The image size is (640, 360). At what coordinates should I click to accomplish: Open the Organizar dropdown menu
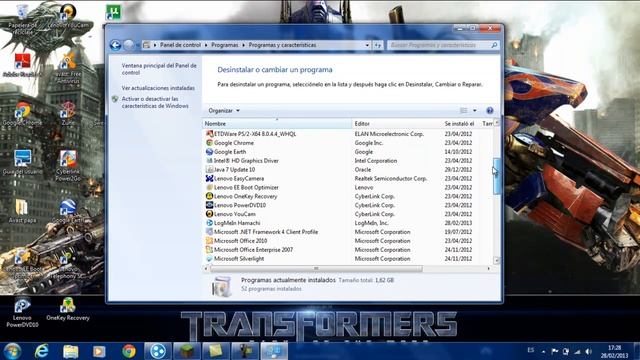(224, 111)
